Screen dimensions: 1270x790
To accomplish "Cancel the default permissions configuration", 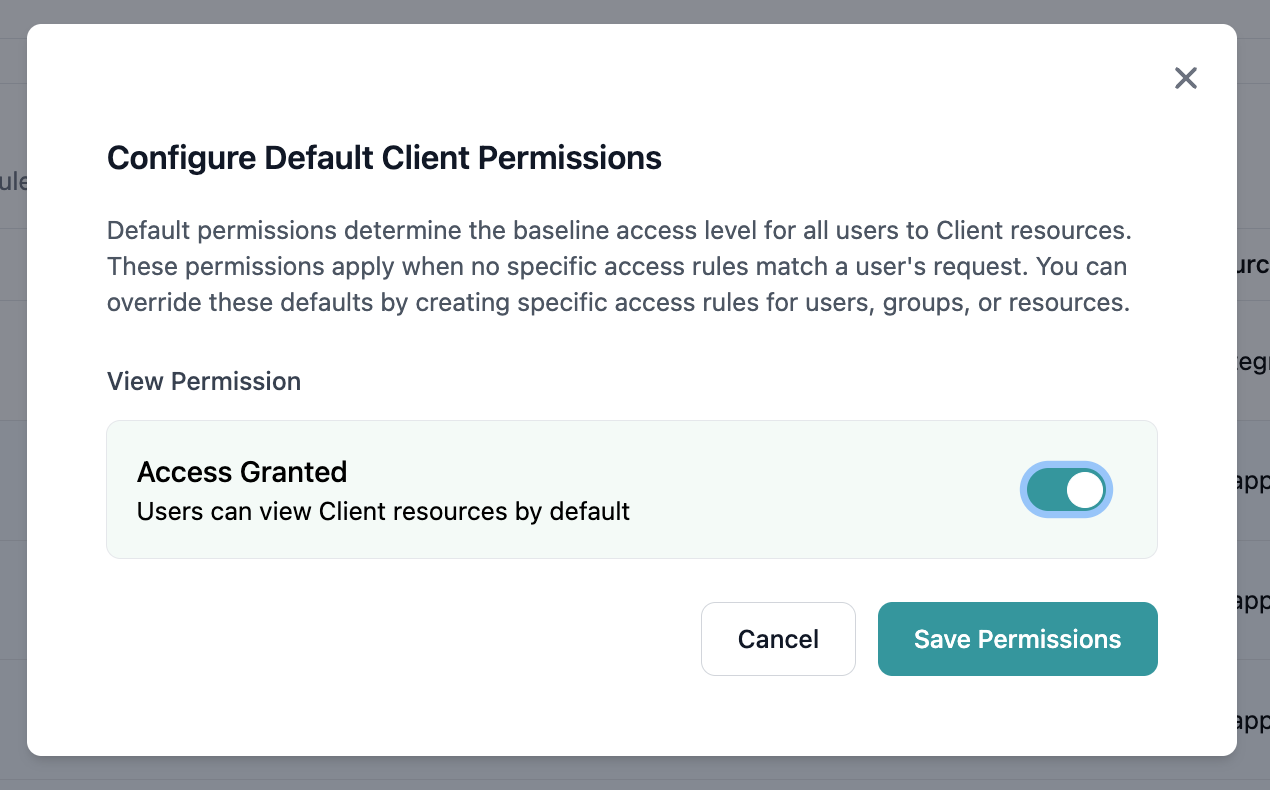I will pyautogui.click(x=778, y=639).
